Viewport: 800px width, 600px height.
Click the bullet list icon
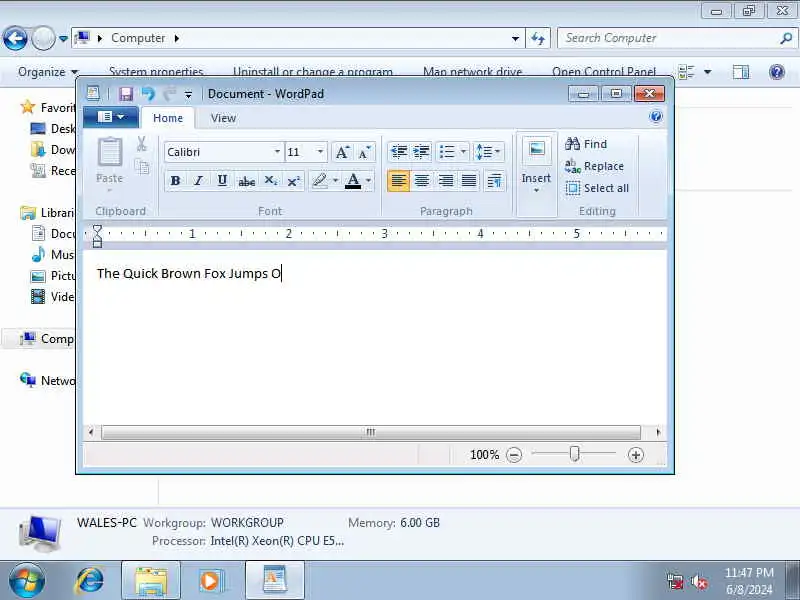click(447, 152)
